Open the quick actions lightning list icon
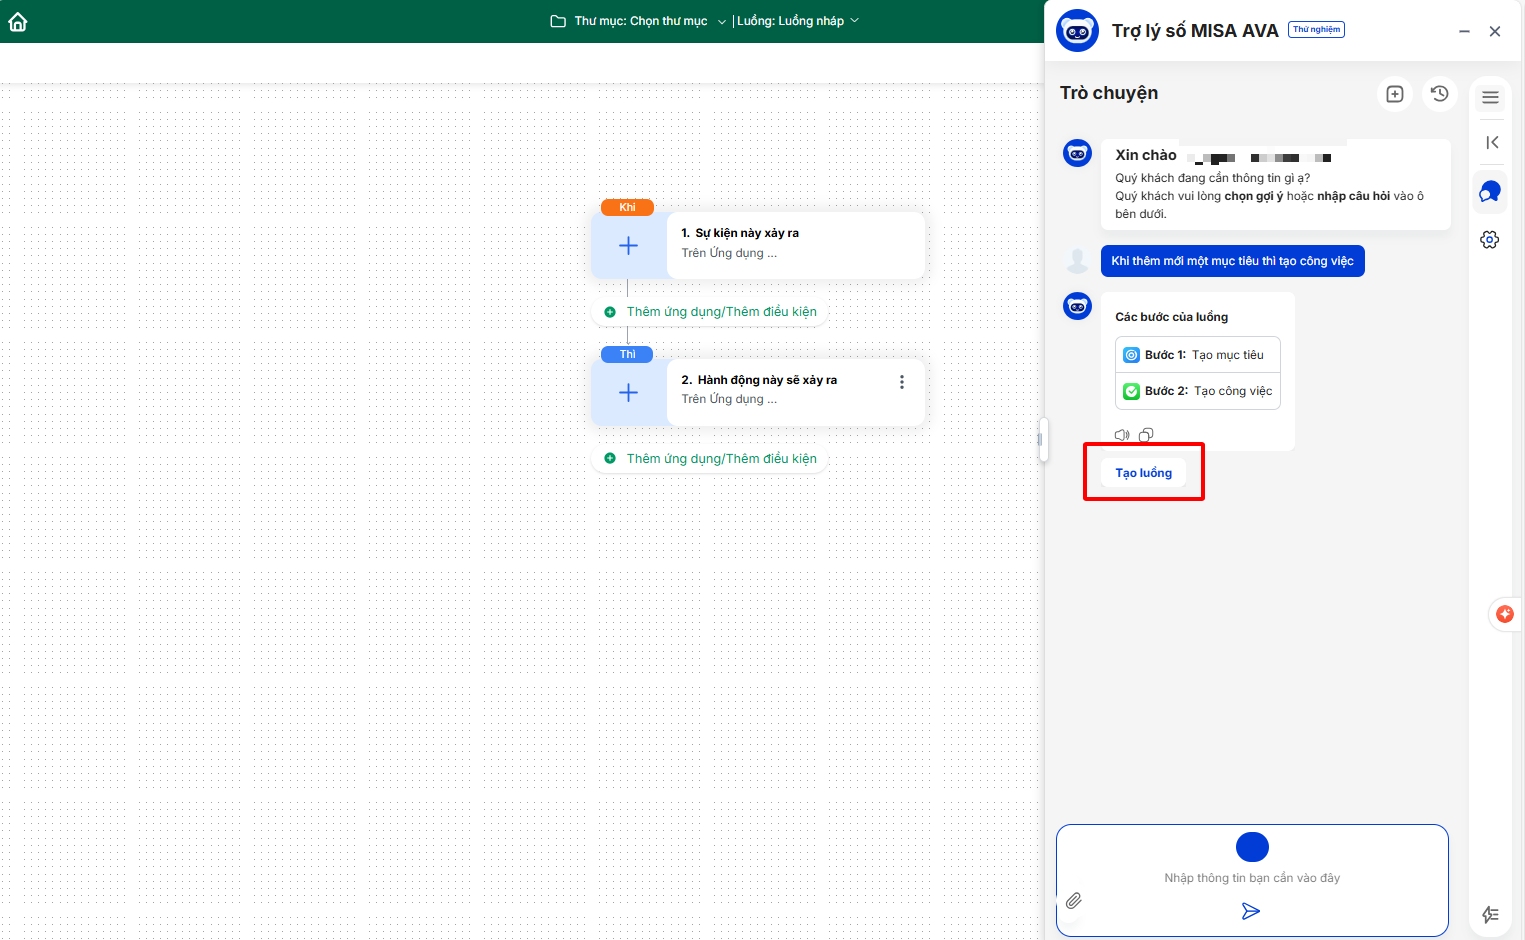The height and width of the screenshot is (940, 1525). click(1490, 914)
